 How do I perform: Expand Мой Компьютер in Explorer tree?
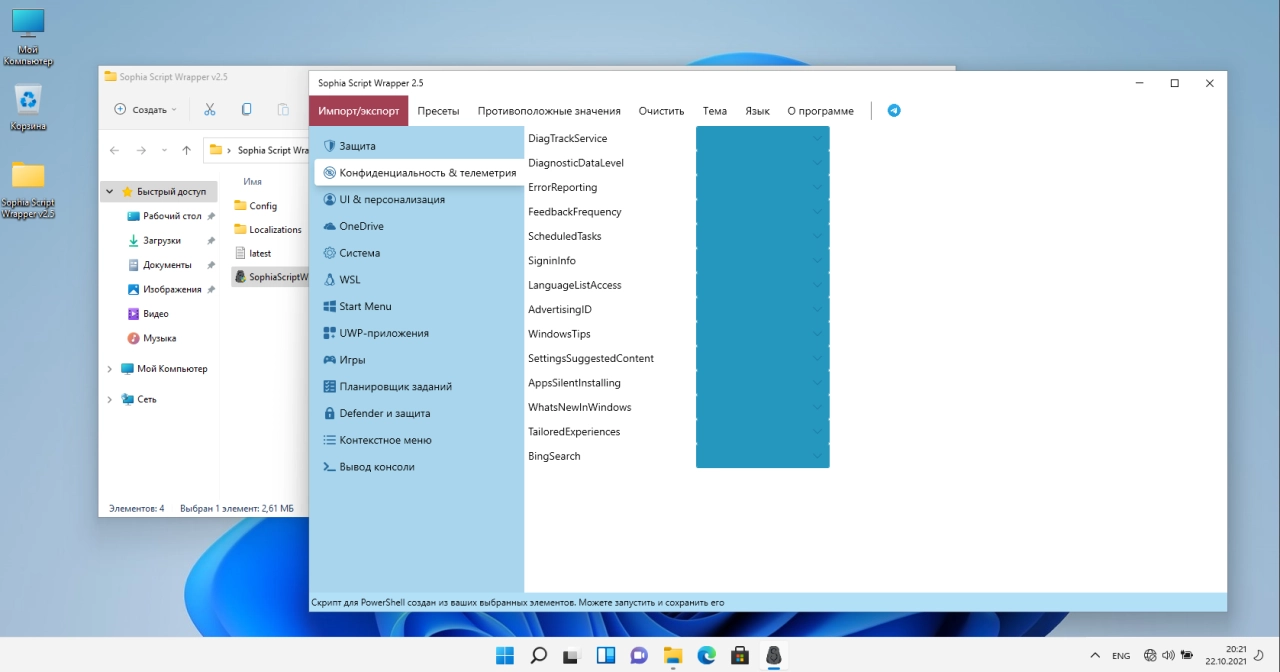pyautogui.click(x=110, y=369)
